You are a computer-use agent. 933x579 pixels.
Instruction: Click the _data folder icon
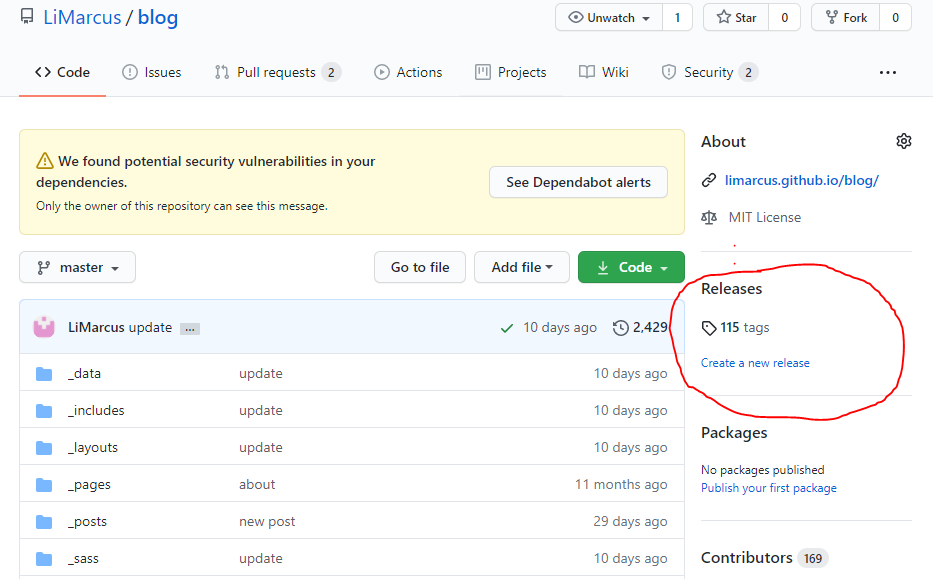point(44,374)
